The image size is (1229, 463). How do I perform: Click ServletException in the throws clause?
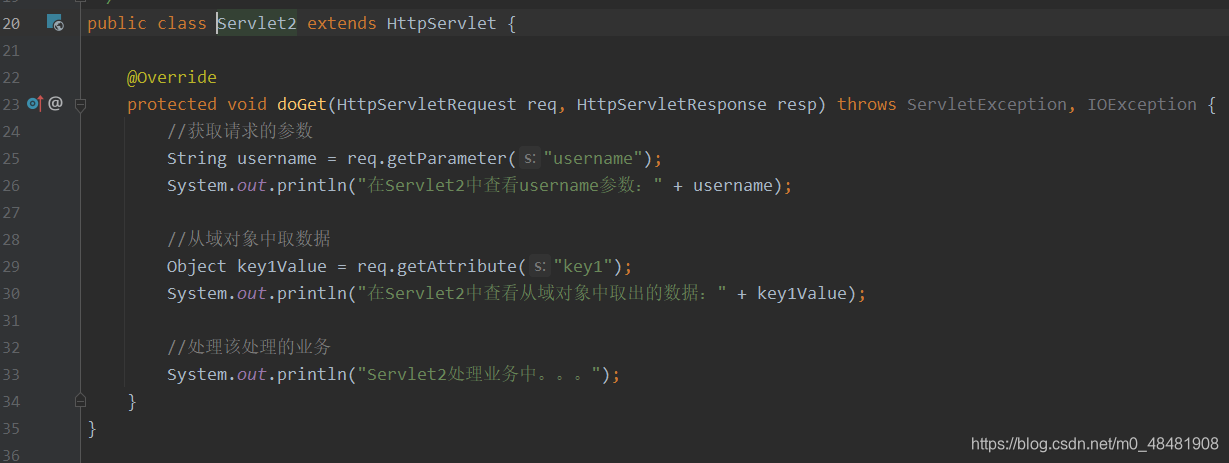(x=987, y=104)
